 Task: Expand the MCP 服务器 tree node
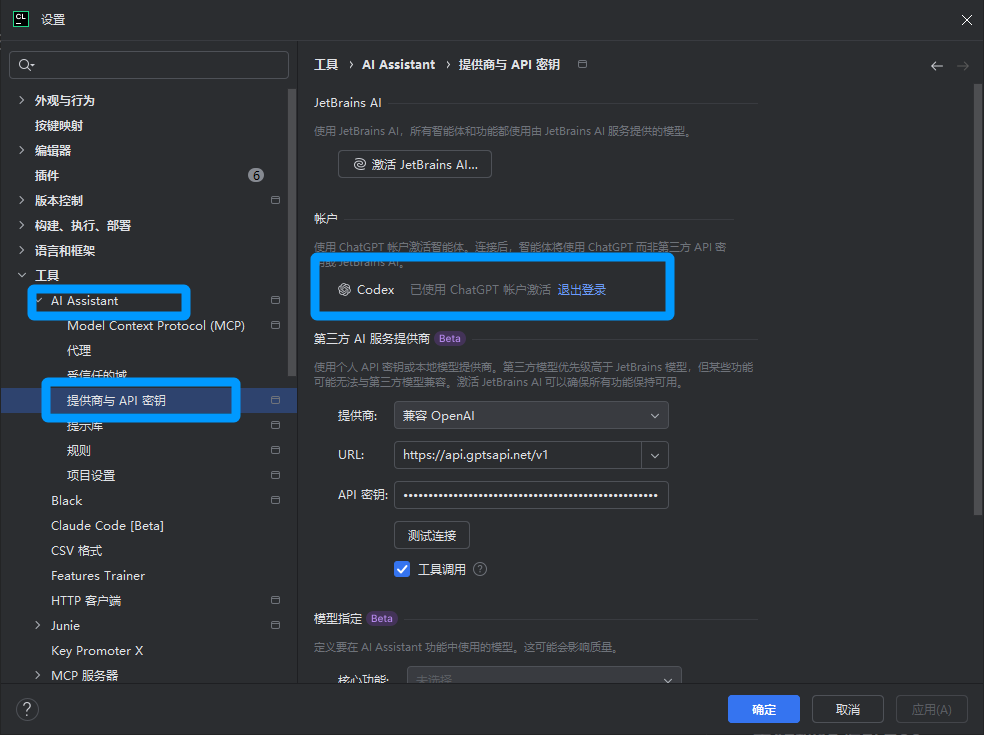pyautogui.click(x=38, y=675)
